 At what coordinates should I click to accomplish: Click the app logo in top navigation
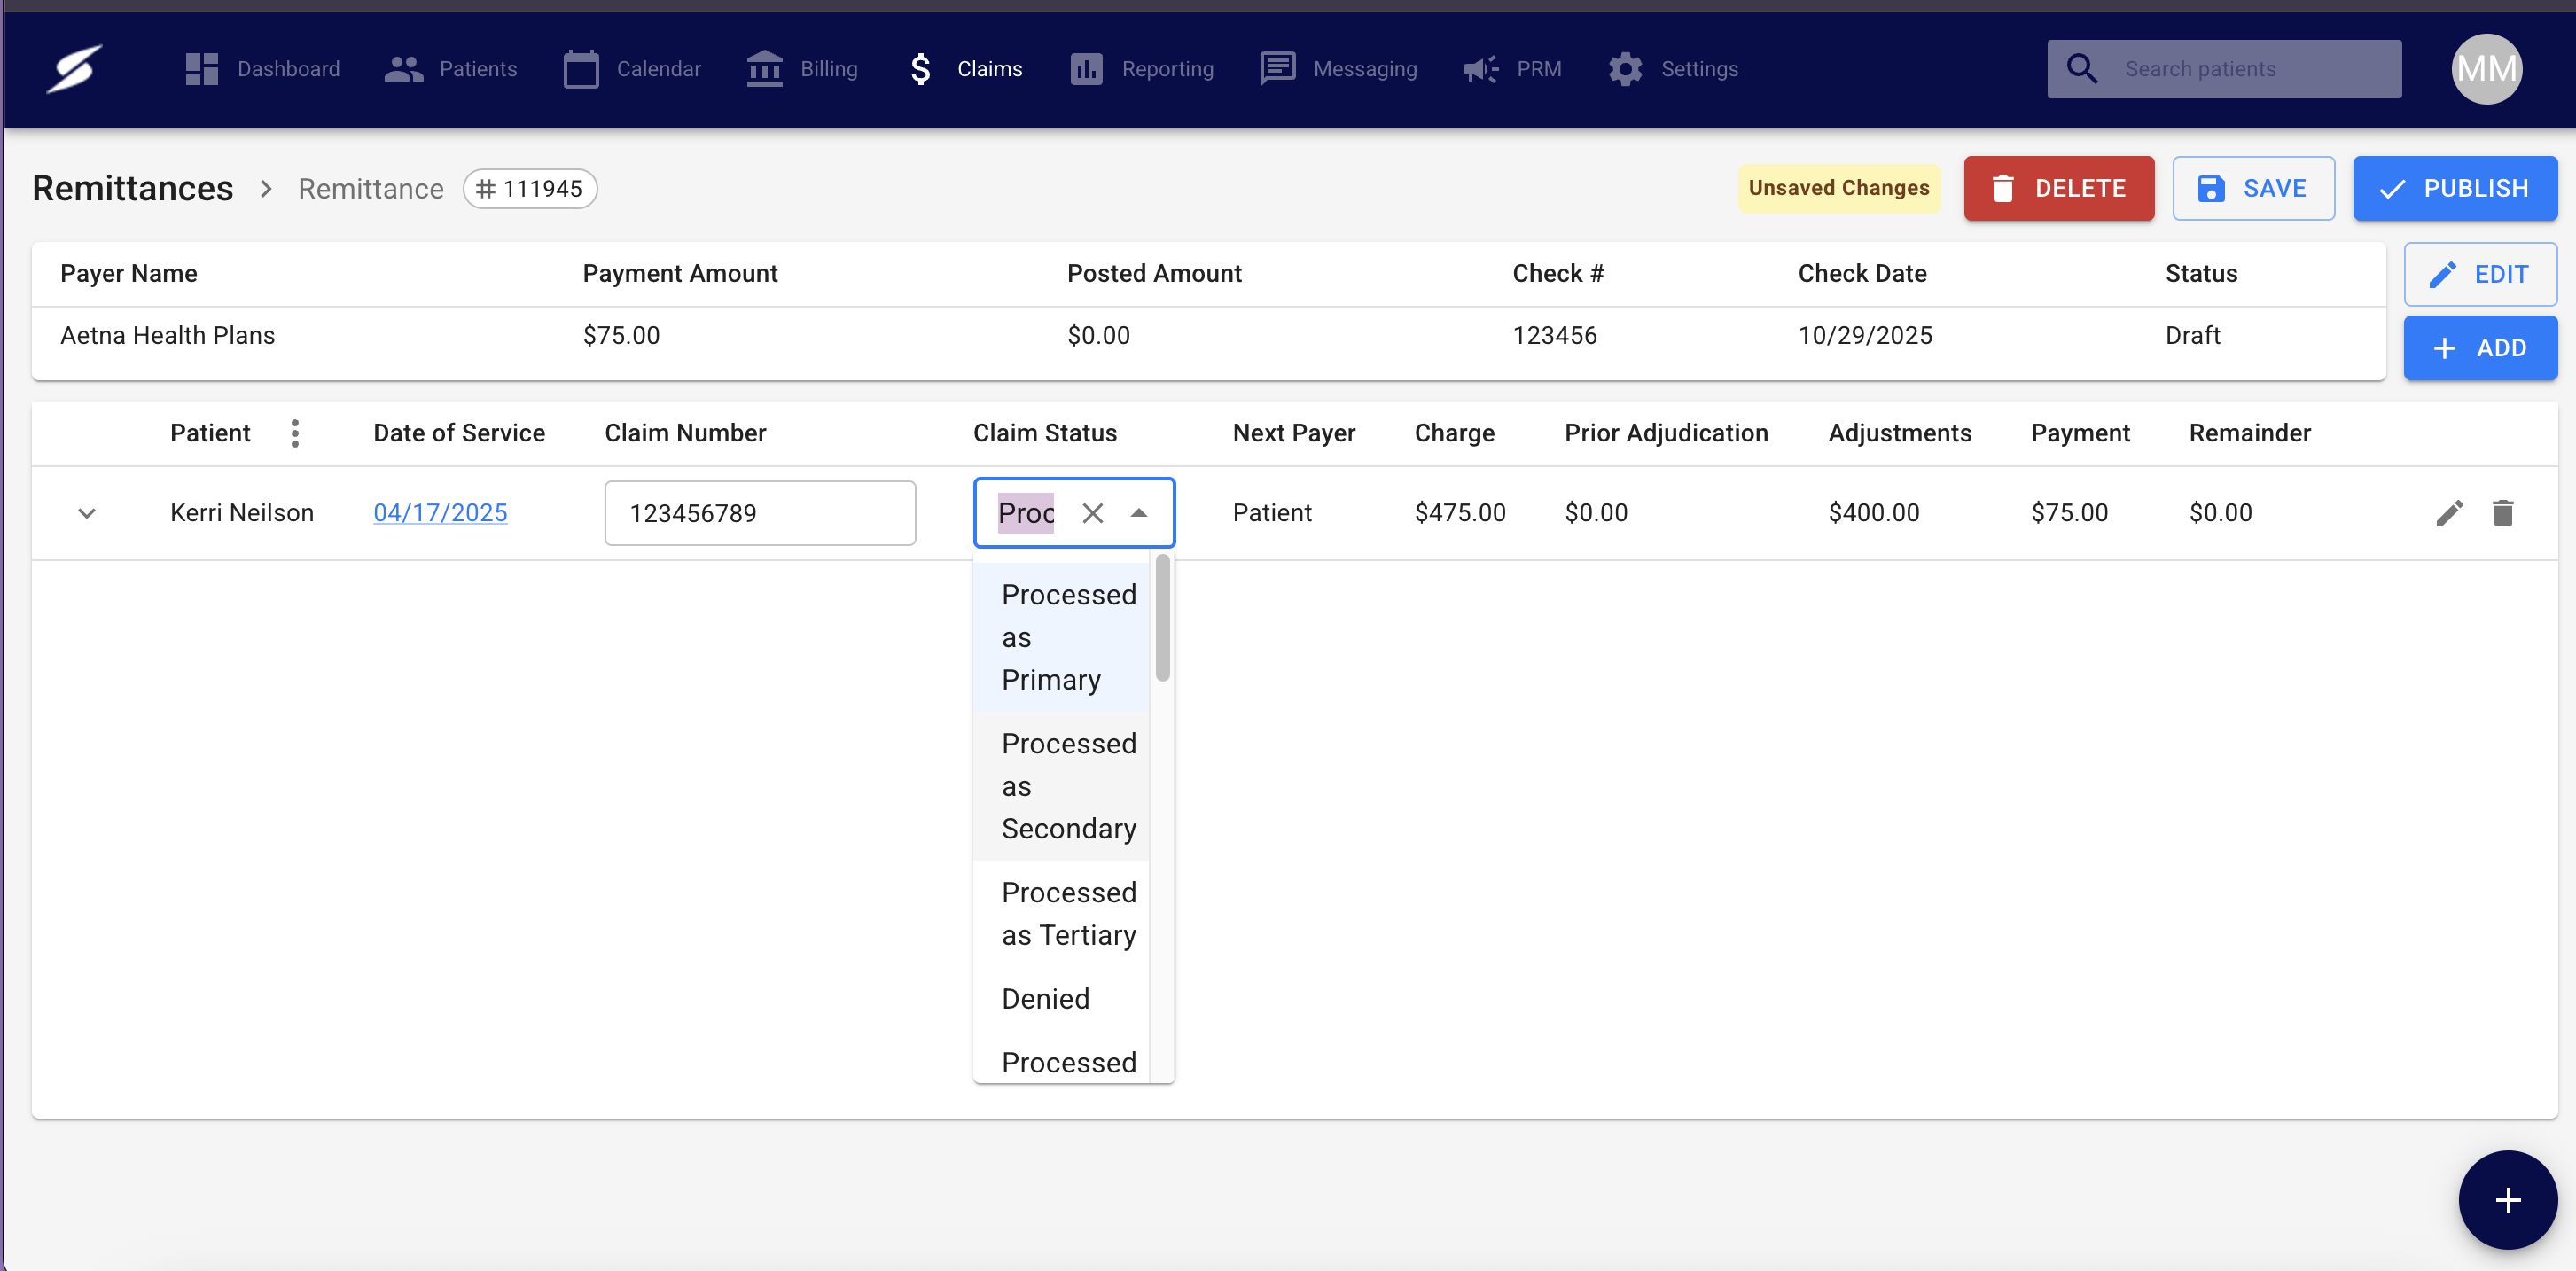pos(75,69)
